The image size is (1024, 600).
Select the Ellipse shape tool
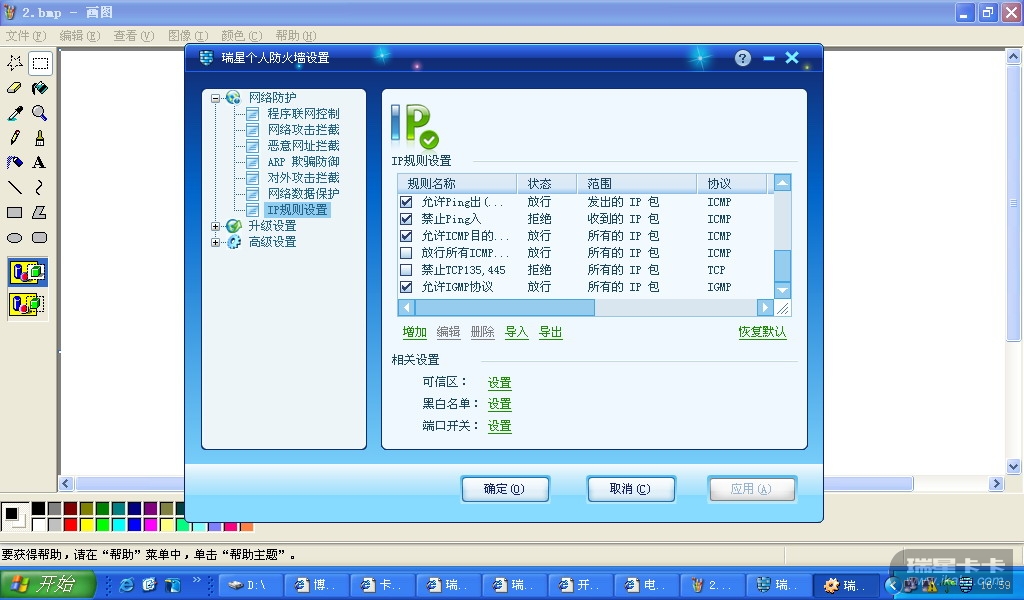[x=15, y=238]
